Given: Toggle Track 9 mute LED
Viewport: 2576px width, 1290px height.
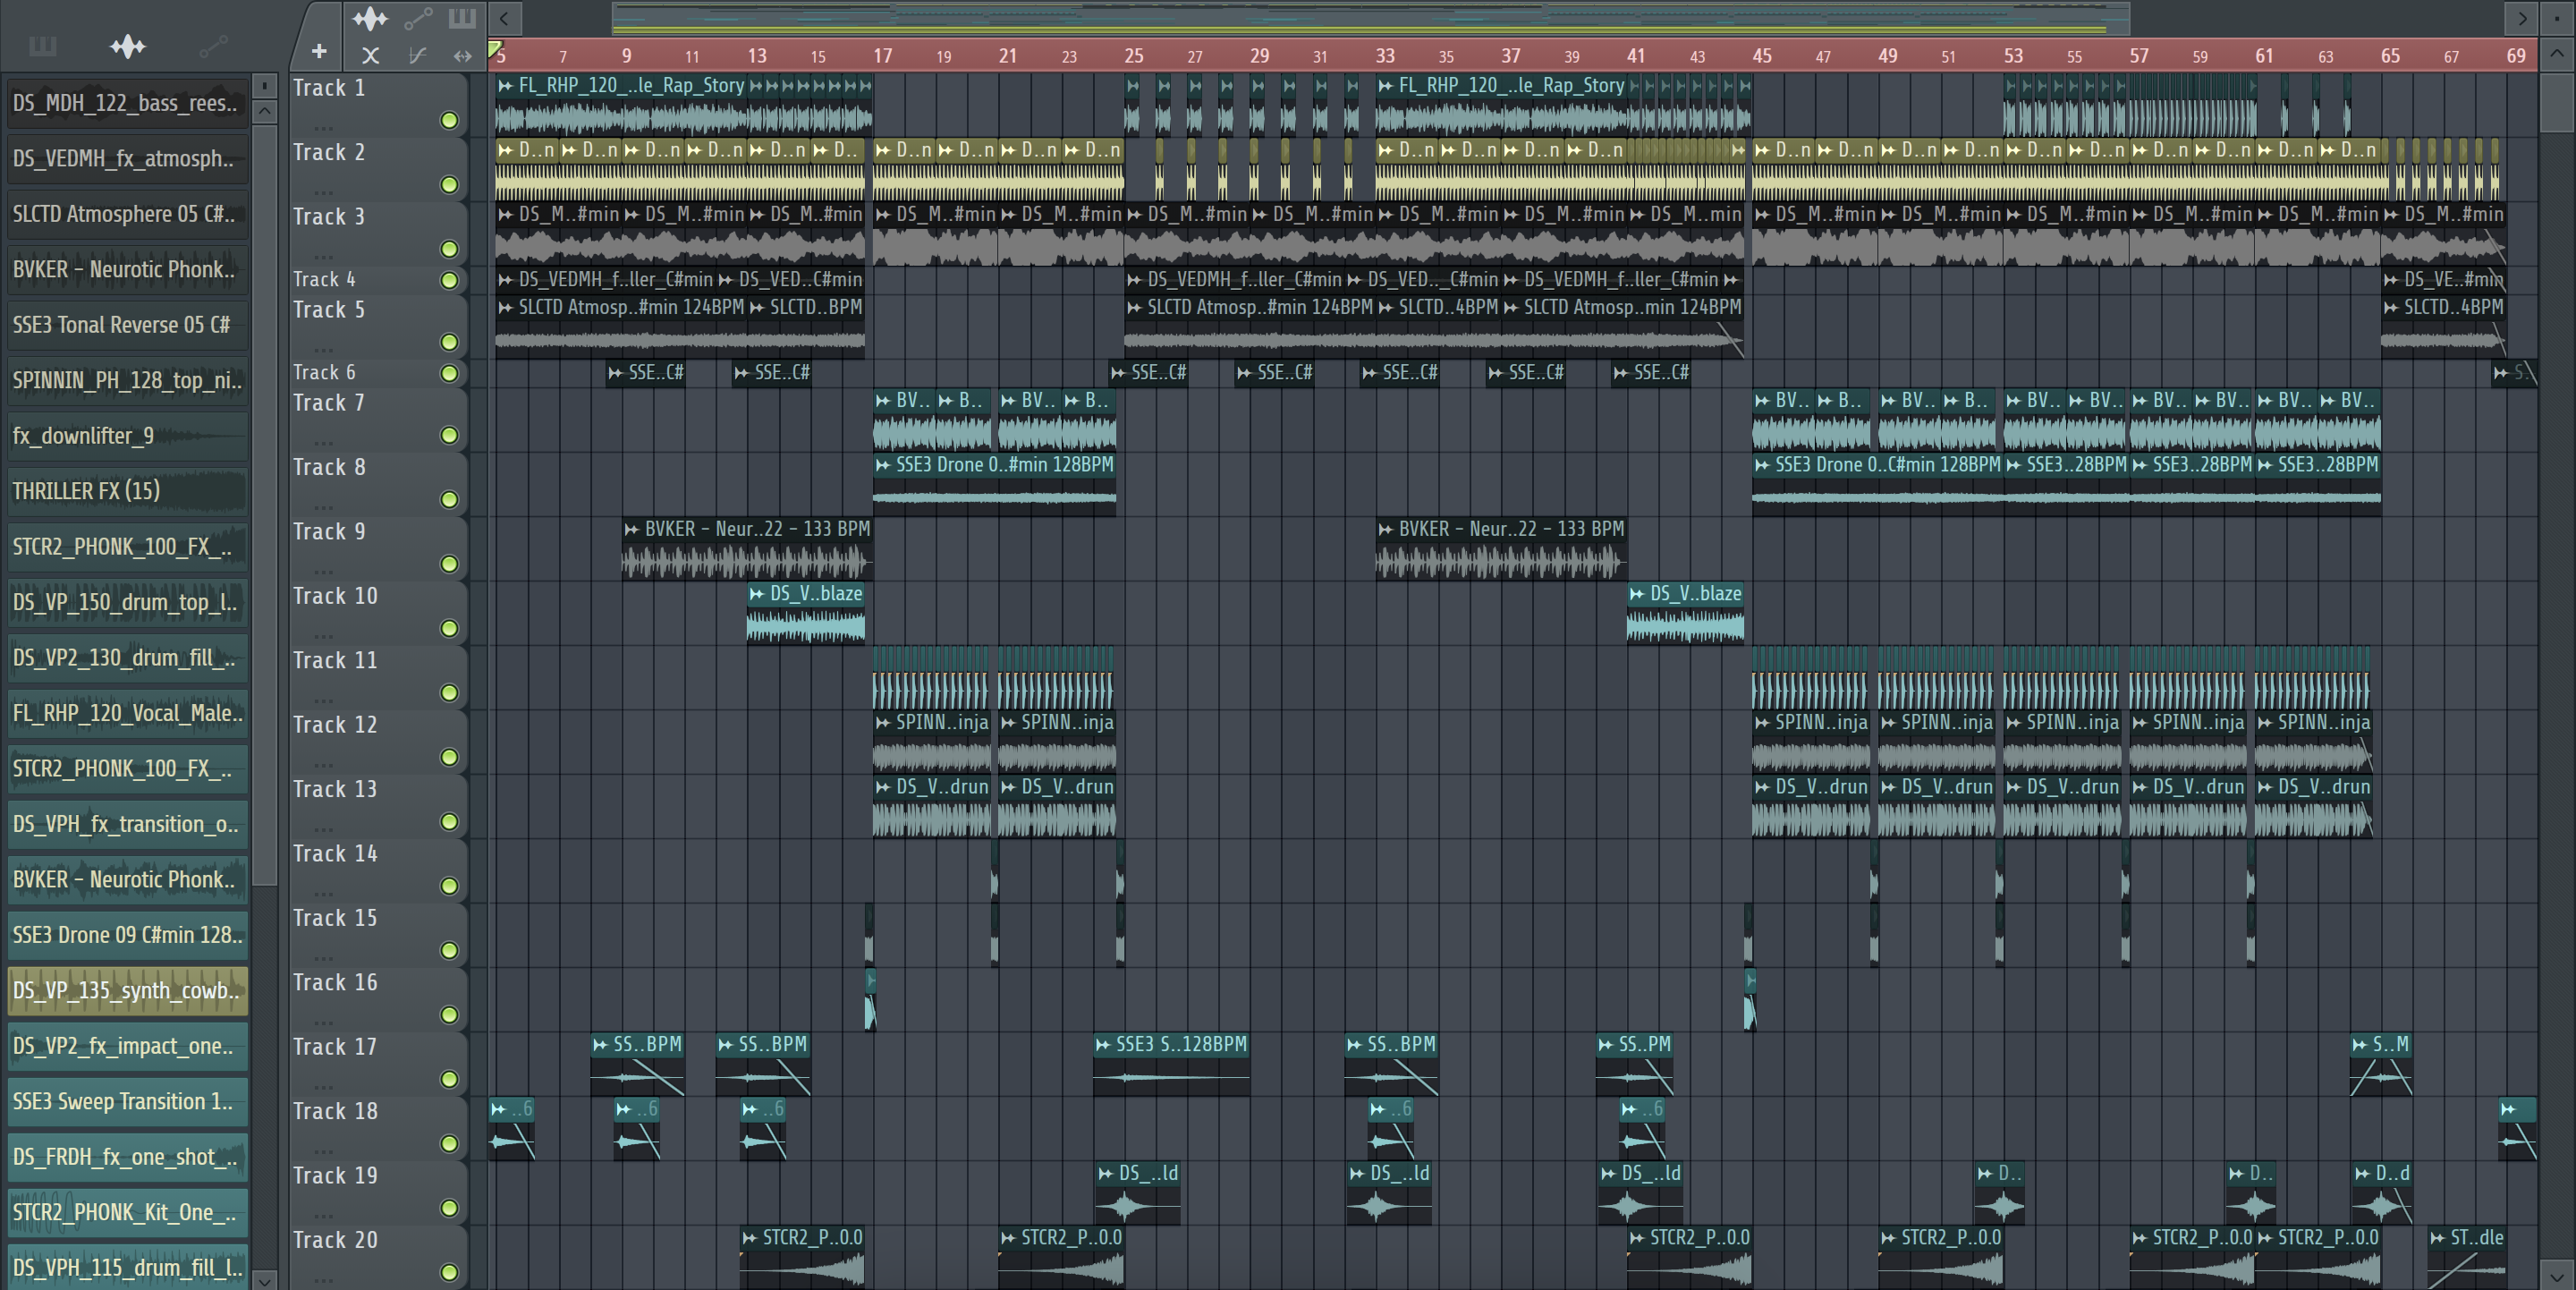Looking at the screenshot, I should coord(449,564).
